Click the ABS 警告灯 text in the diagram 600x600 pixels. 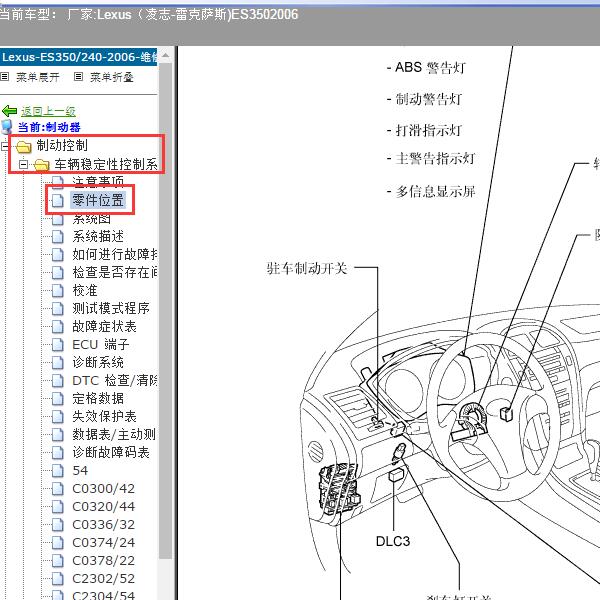(x=430, y=68)
